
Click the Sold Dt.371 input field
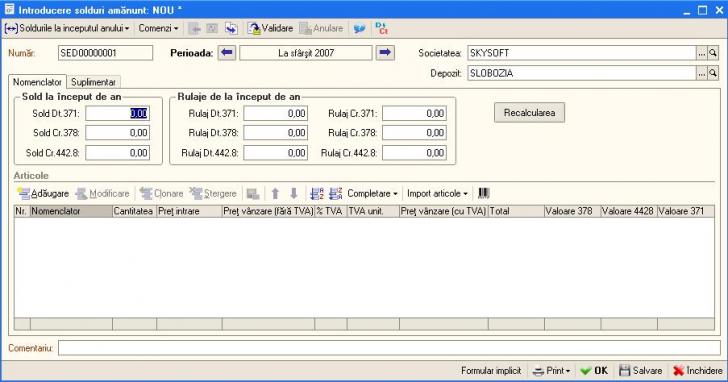pyautogui.click(x=117, y=113)
